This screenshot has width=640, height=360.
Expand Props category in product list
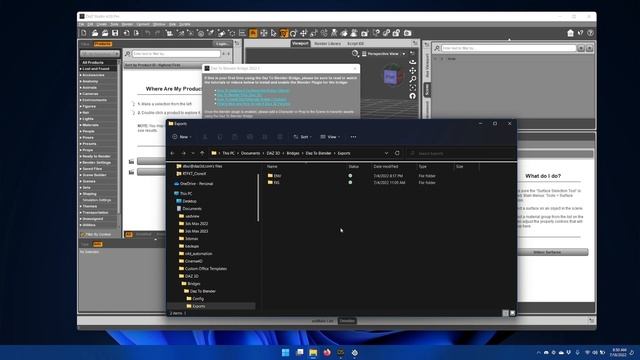(x=81, y=150)
